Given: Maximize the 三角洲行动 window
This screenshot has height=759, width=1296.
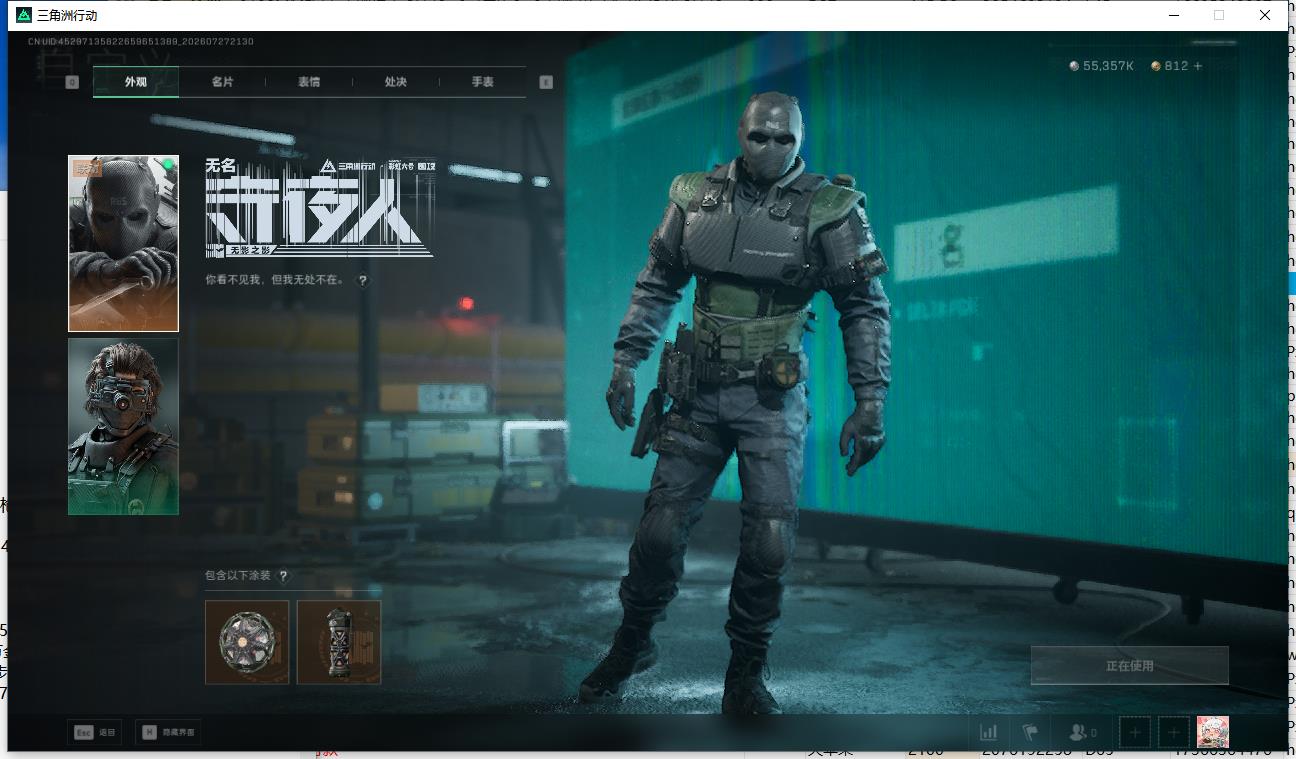Looking at the screenshot, I should pyautogui.click(x=1218, y=15).
